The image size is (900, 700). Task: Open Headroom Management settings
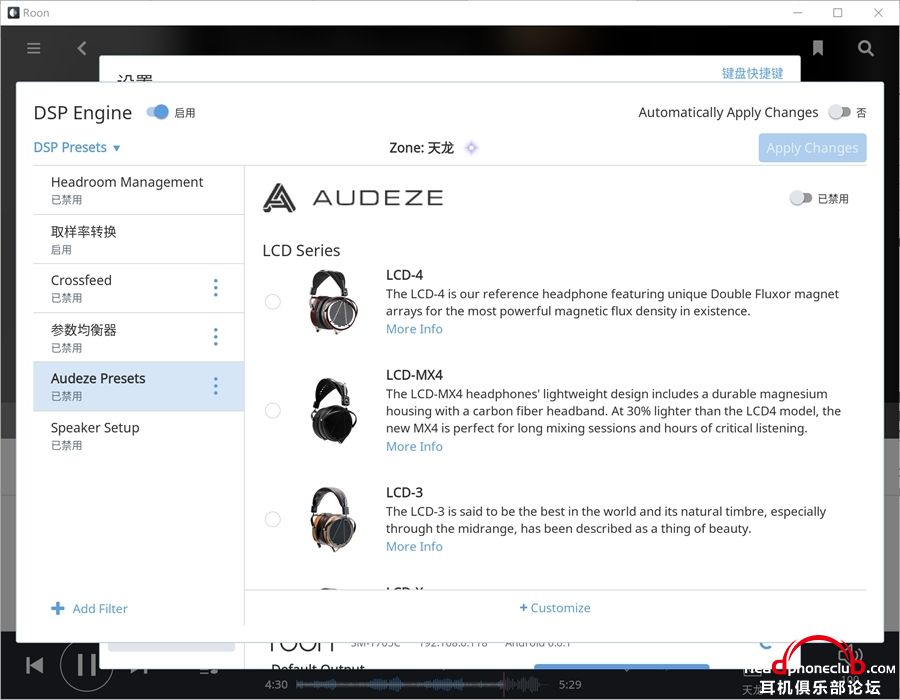click(138, 190)
